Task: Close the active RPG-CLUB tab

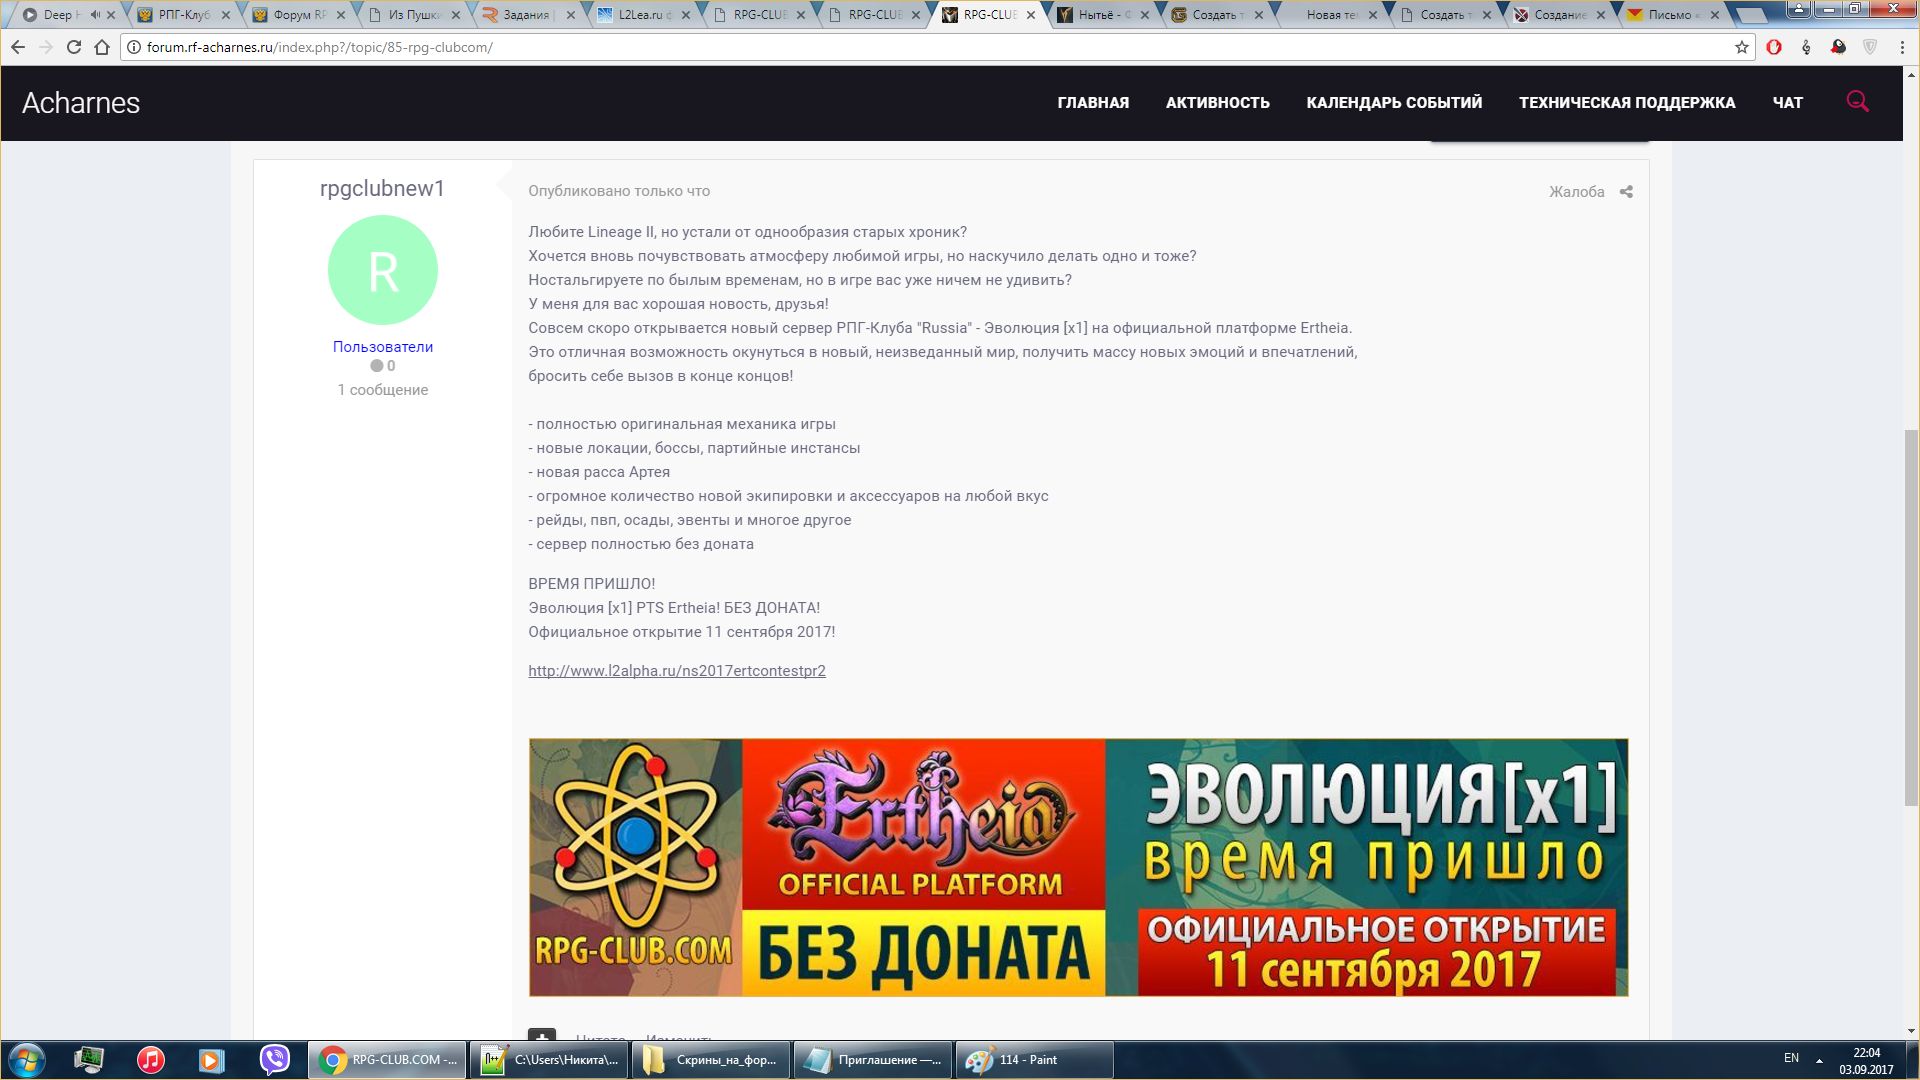Action: [1031, 15]
